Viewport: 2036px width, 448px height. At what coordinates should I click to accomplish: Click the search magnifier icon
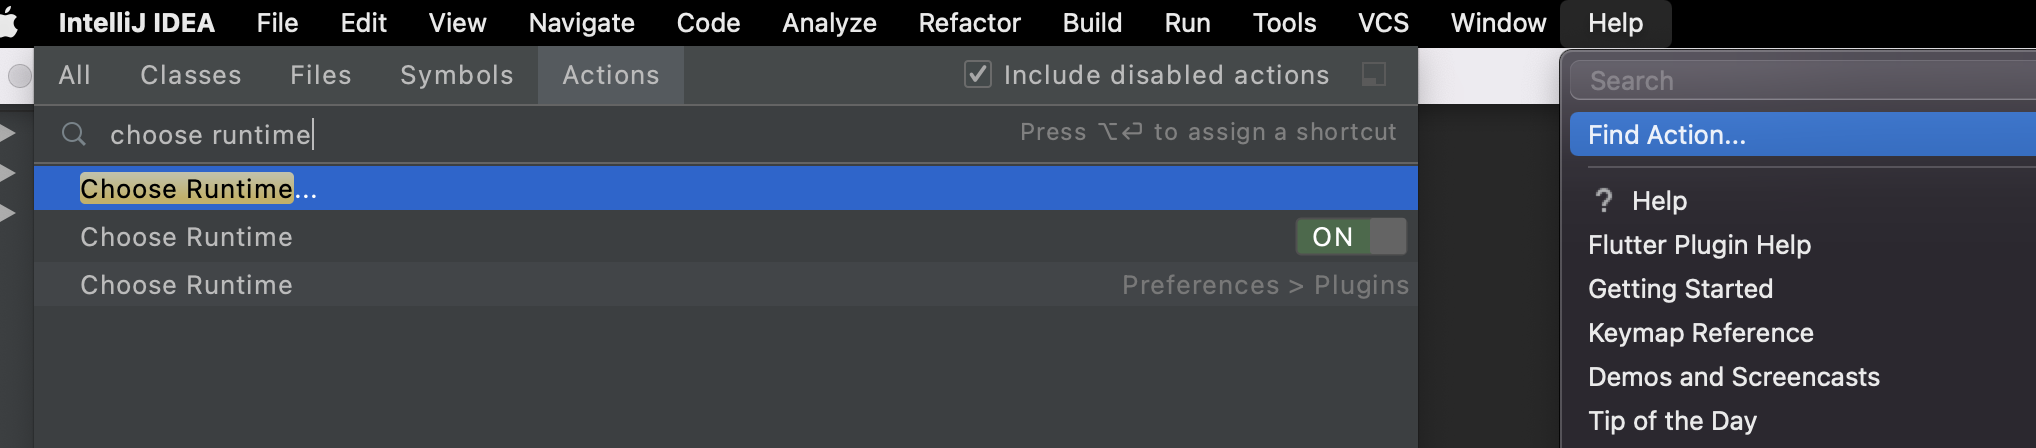pyautogui.click(x=74, y=134)
